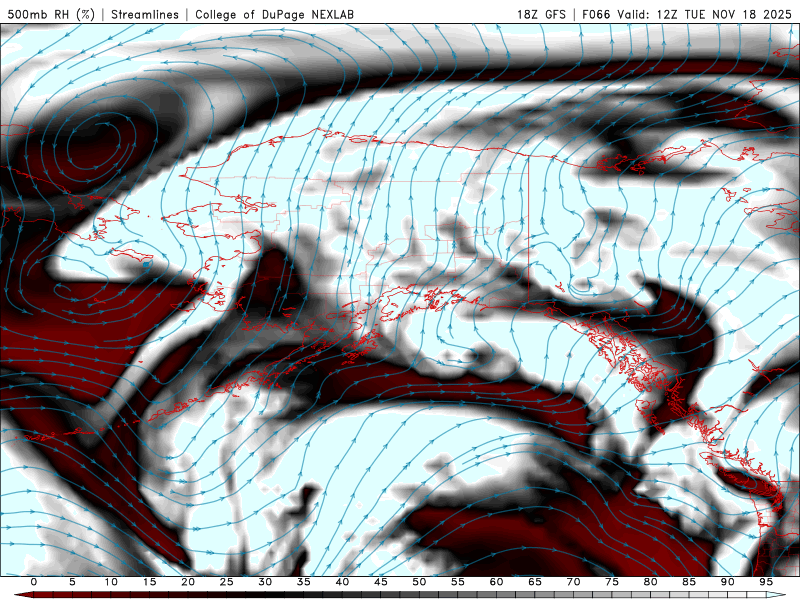Click the "80" label on the color scale
This screenshot has height=600, width=800.
(x=650, y=582)
